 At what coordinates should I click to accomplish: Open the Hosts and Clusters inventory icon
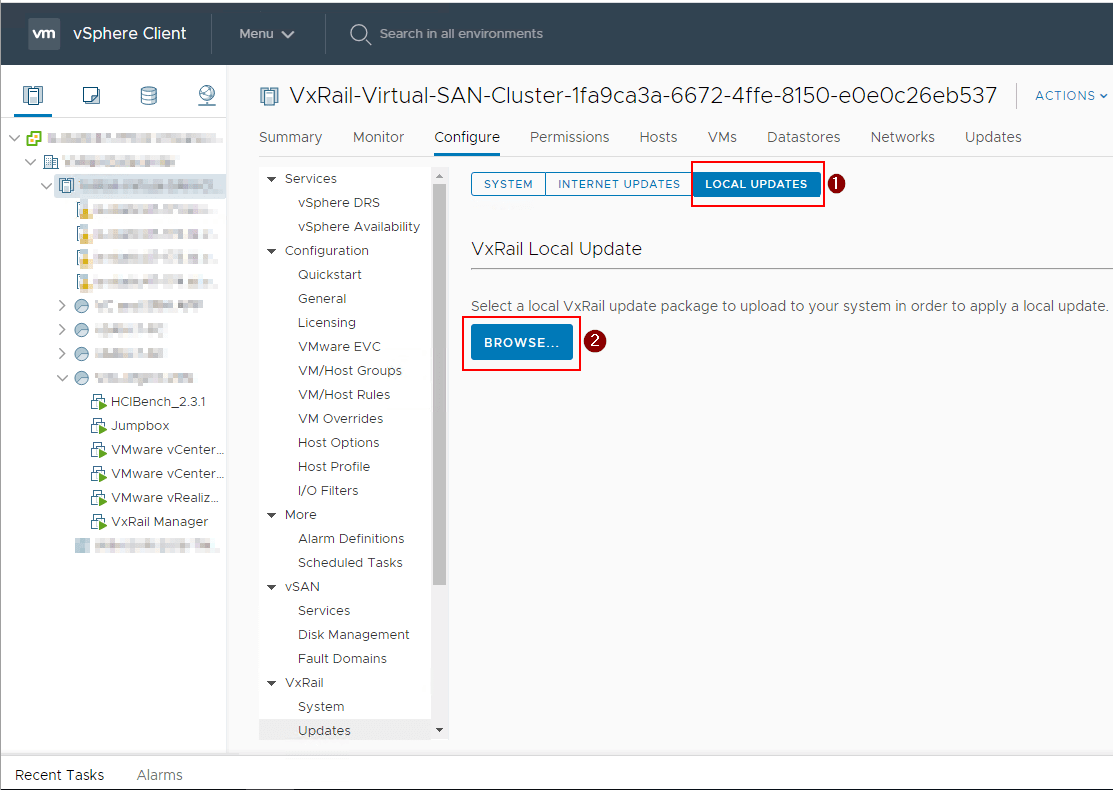(34, 96)
